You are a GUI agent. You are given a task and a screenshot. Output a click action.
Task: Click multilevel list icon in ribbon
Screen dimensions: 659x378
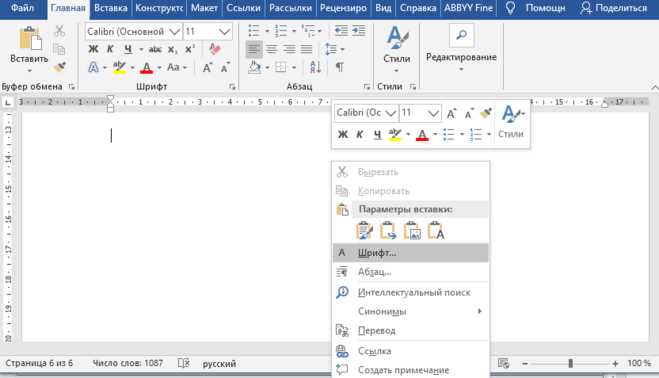click(x=308, y=31)
